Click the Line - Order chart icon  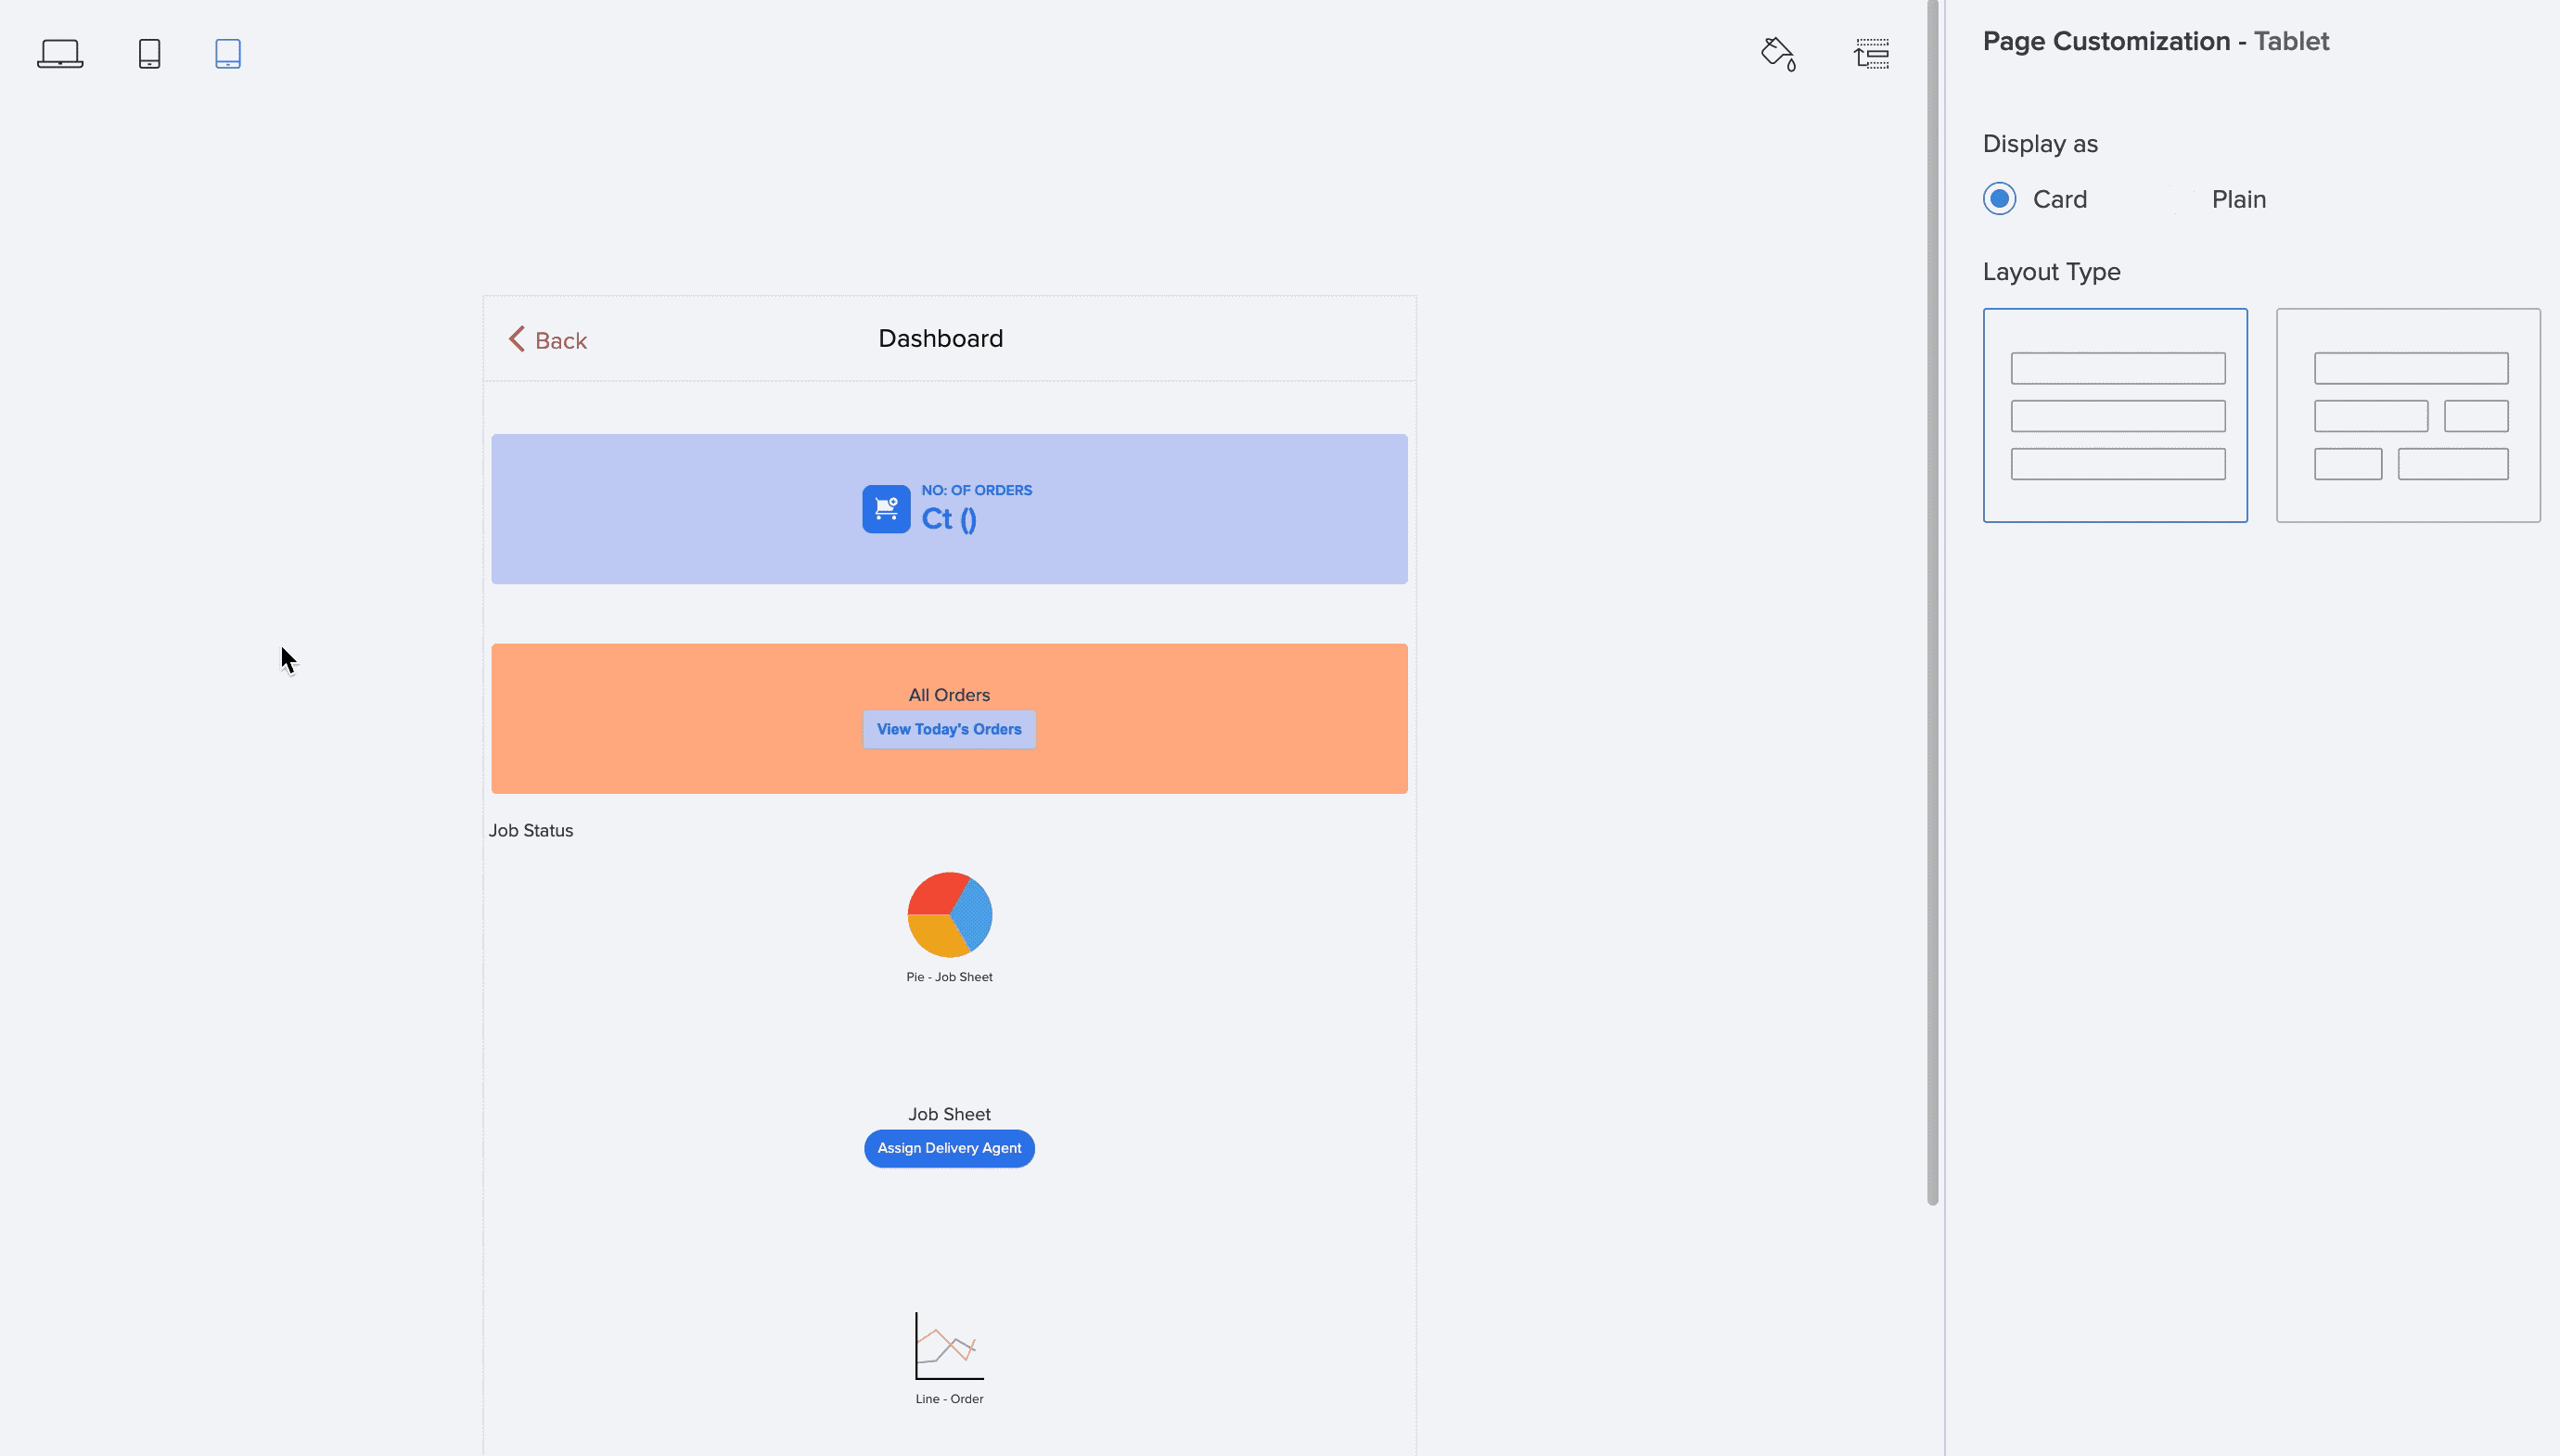point(949,1346)
